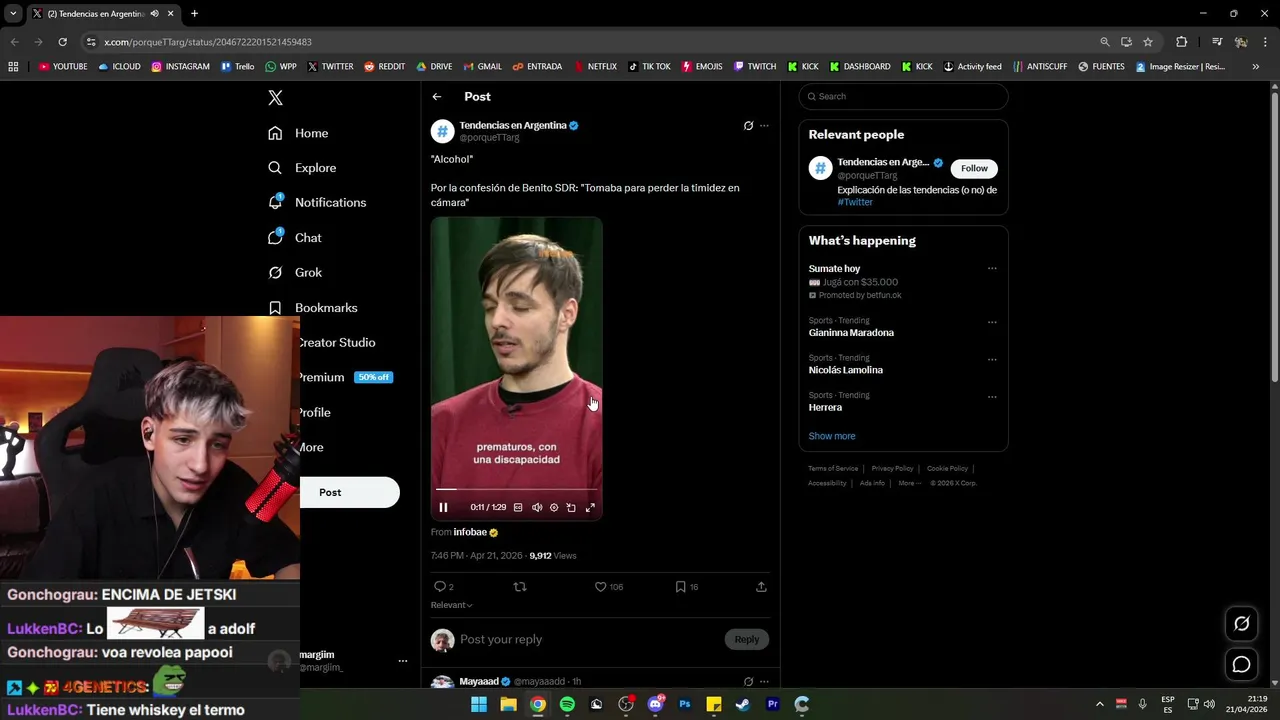Open YOUTUBE bookmark
The image size is (1280, 720).
coord(63,67)
